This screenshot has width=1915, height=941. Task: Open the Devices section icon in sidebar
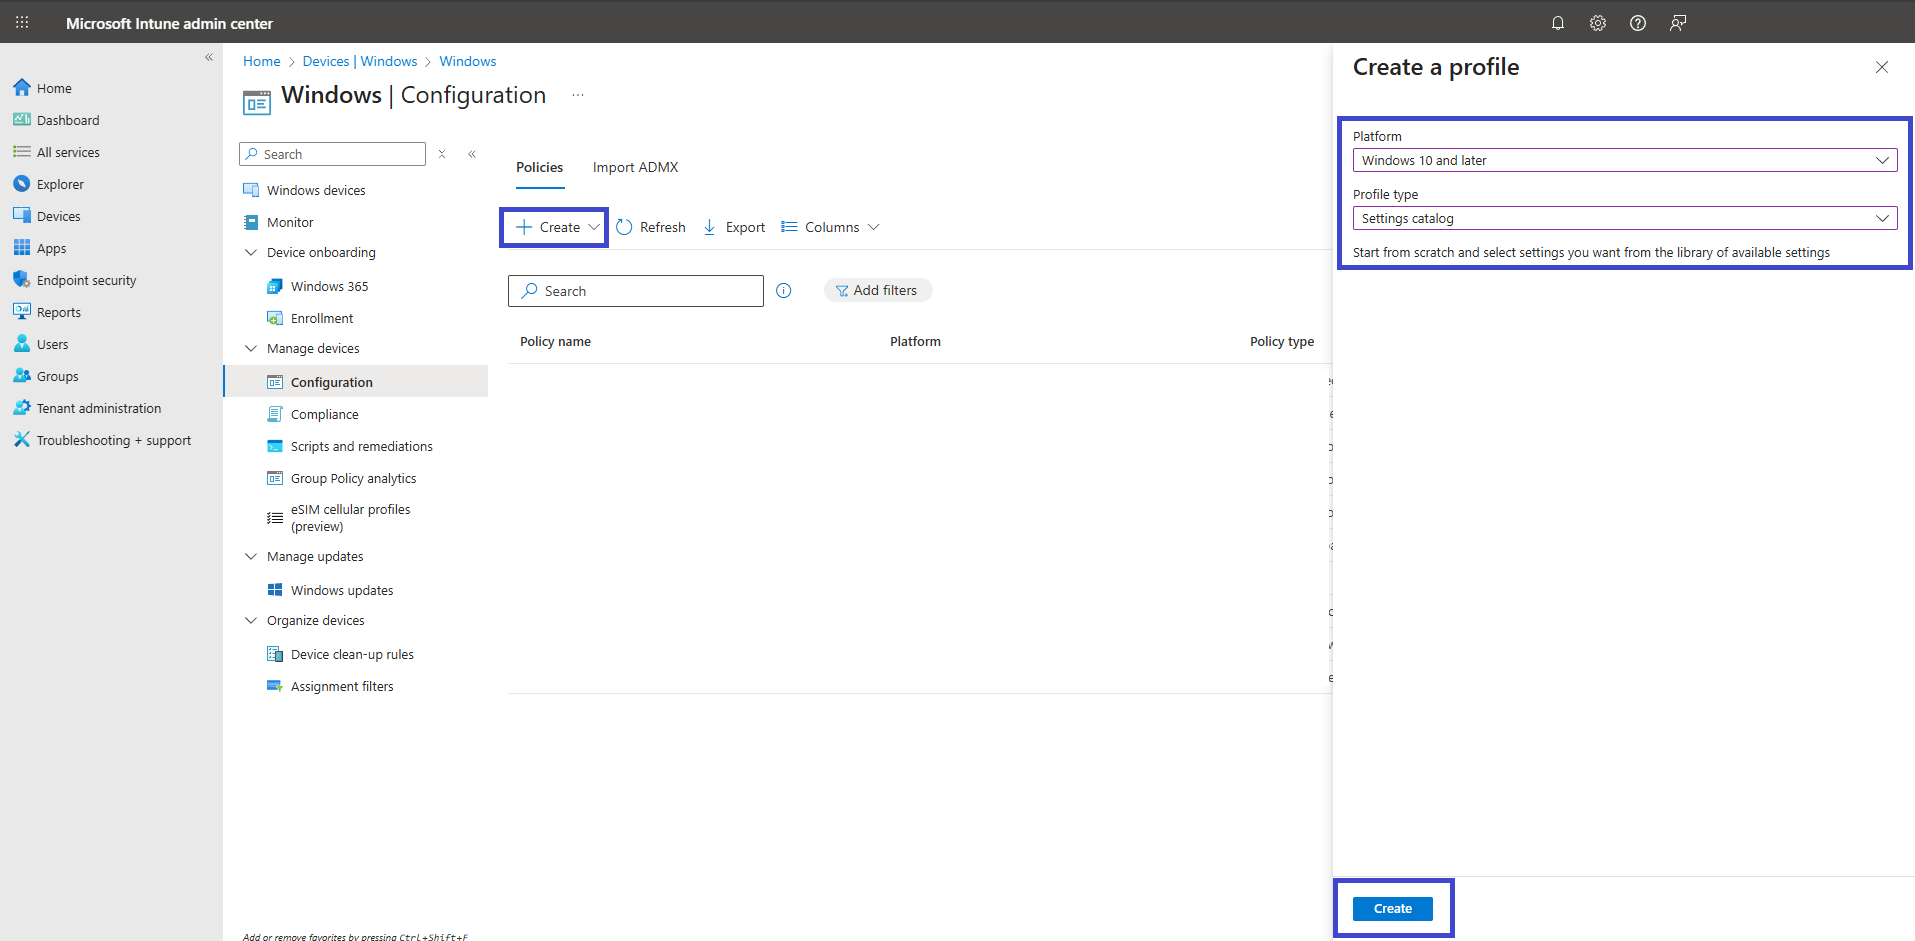point(22,215)
